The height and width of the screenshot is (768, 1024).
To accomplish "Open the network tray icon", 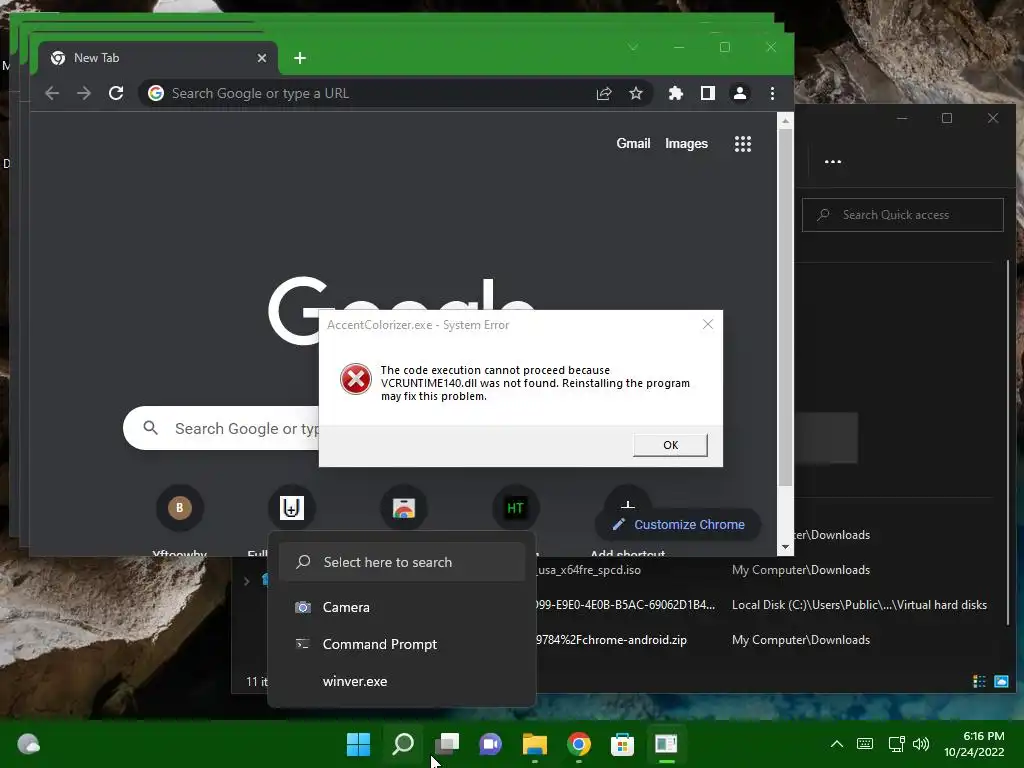I will pyautogui.click(x=897, y=744).
